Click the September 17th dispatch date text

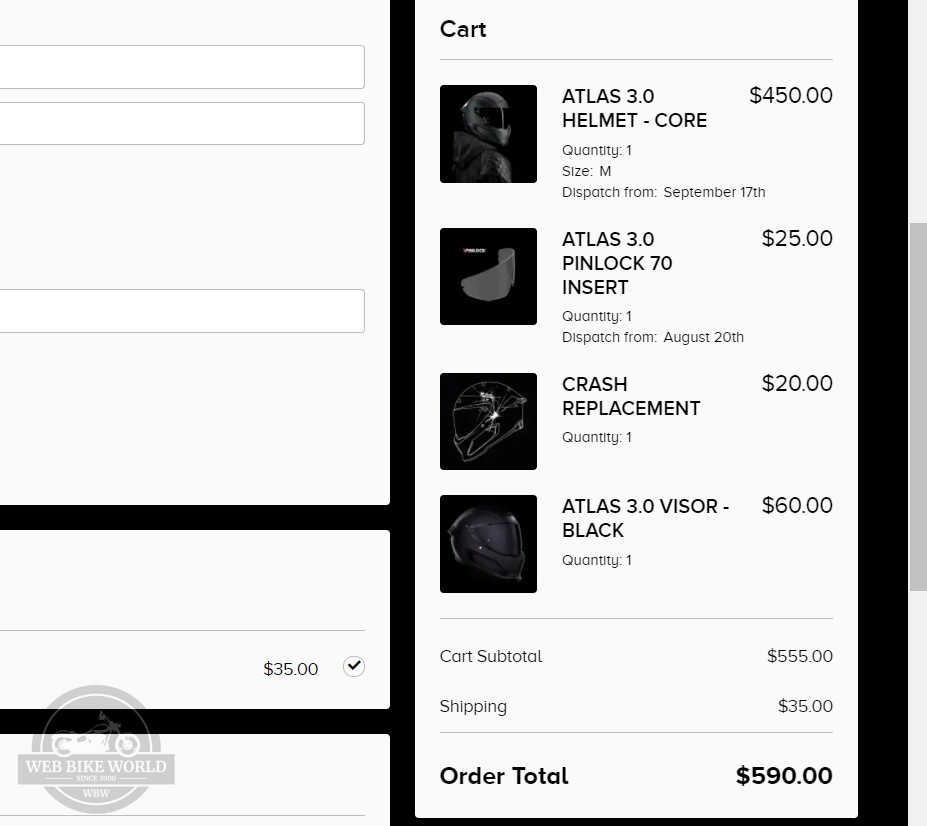click(714, 192)
